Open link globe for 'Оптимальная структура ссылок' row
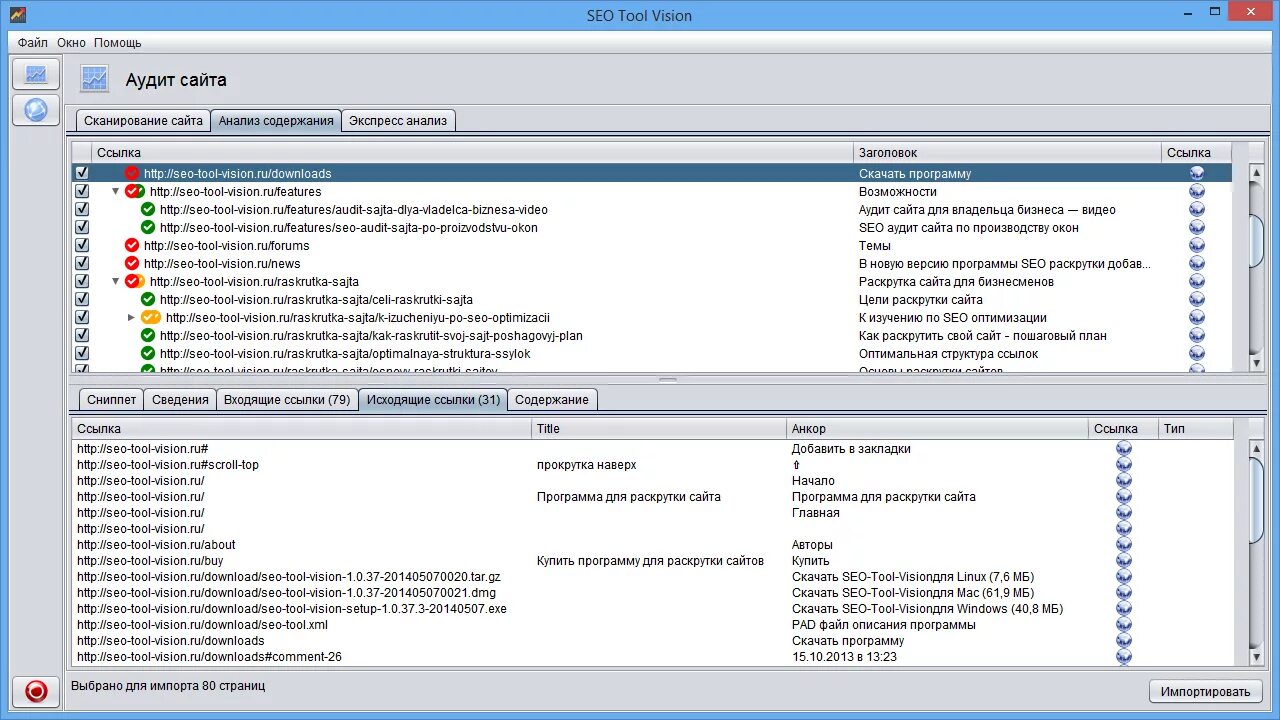 1196,353
